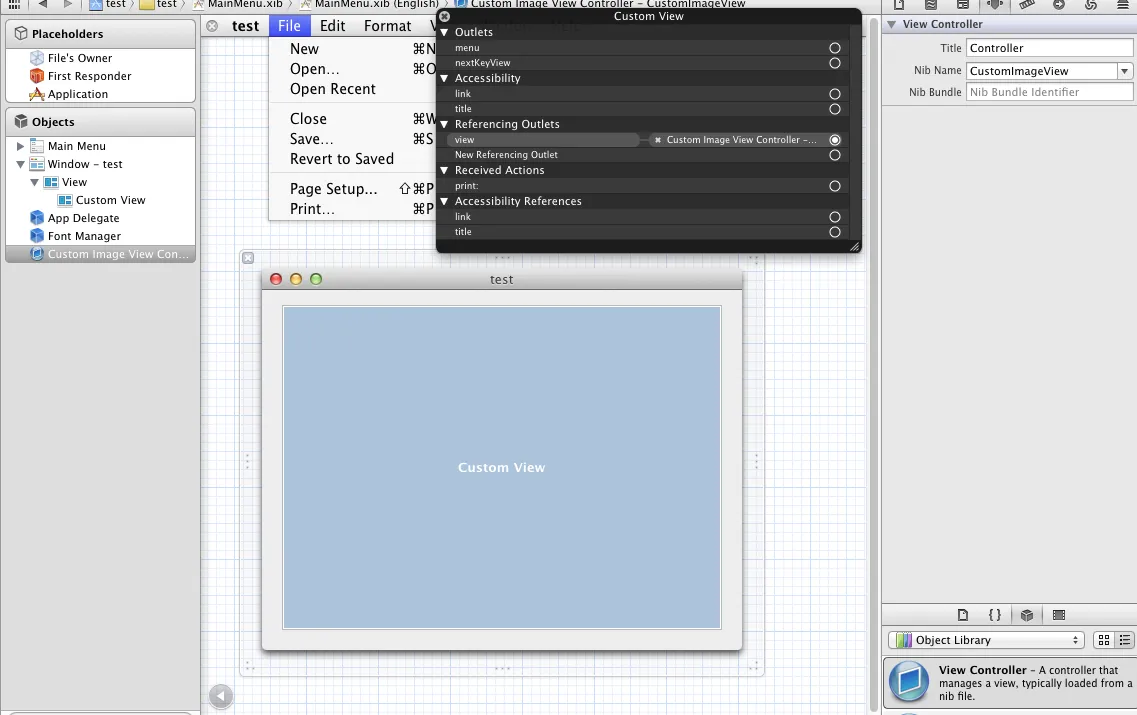The width and height of the screenshot is (1137, 715).
Task: Show the Object library cube tab
Action: 1027,615
